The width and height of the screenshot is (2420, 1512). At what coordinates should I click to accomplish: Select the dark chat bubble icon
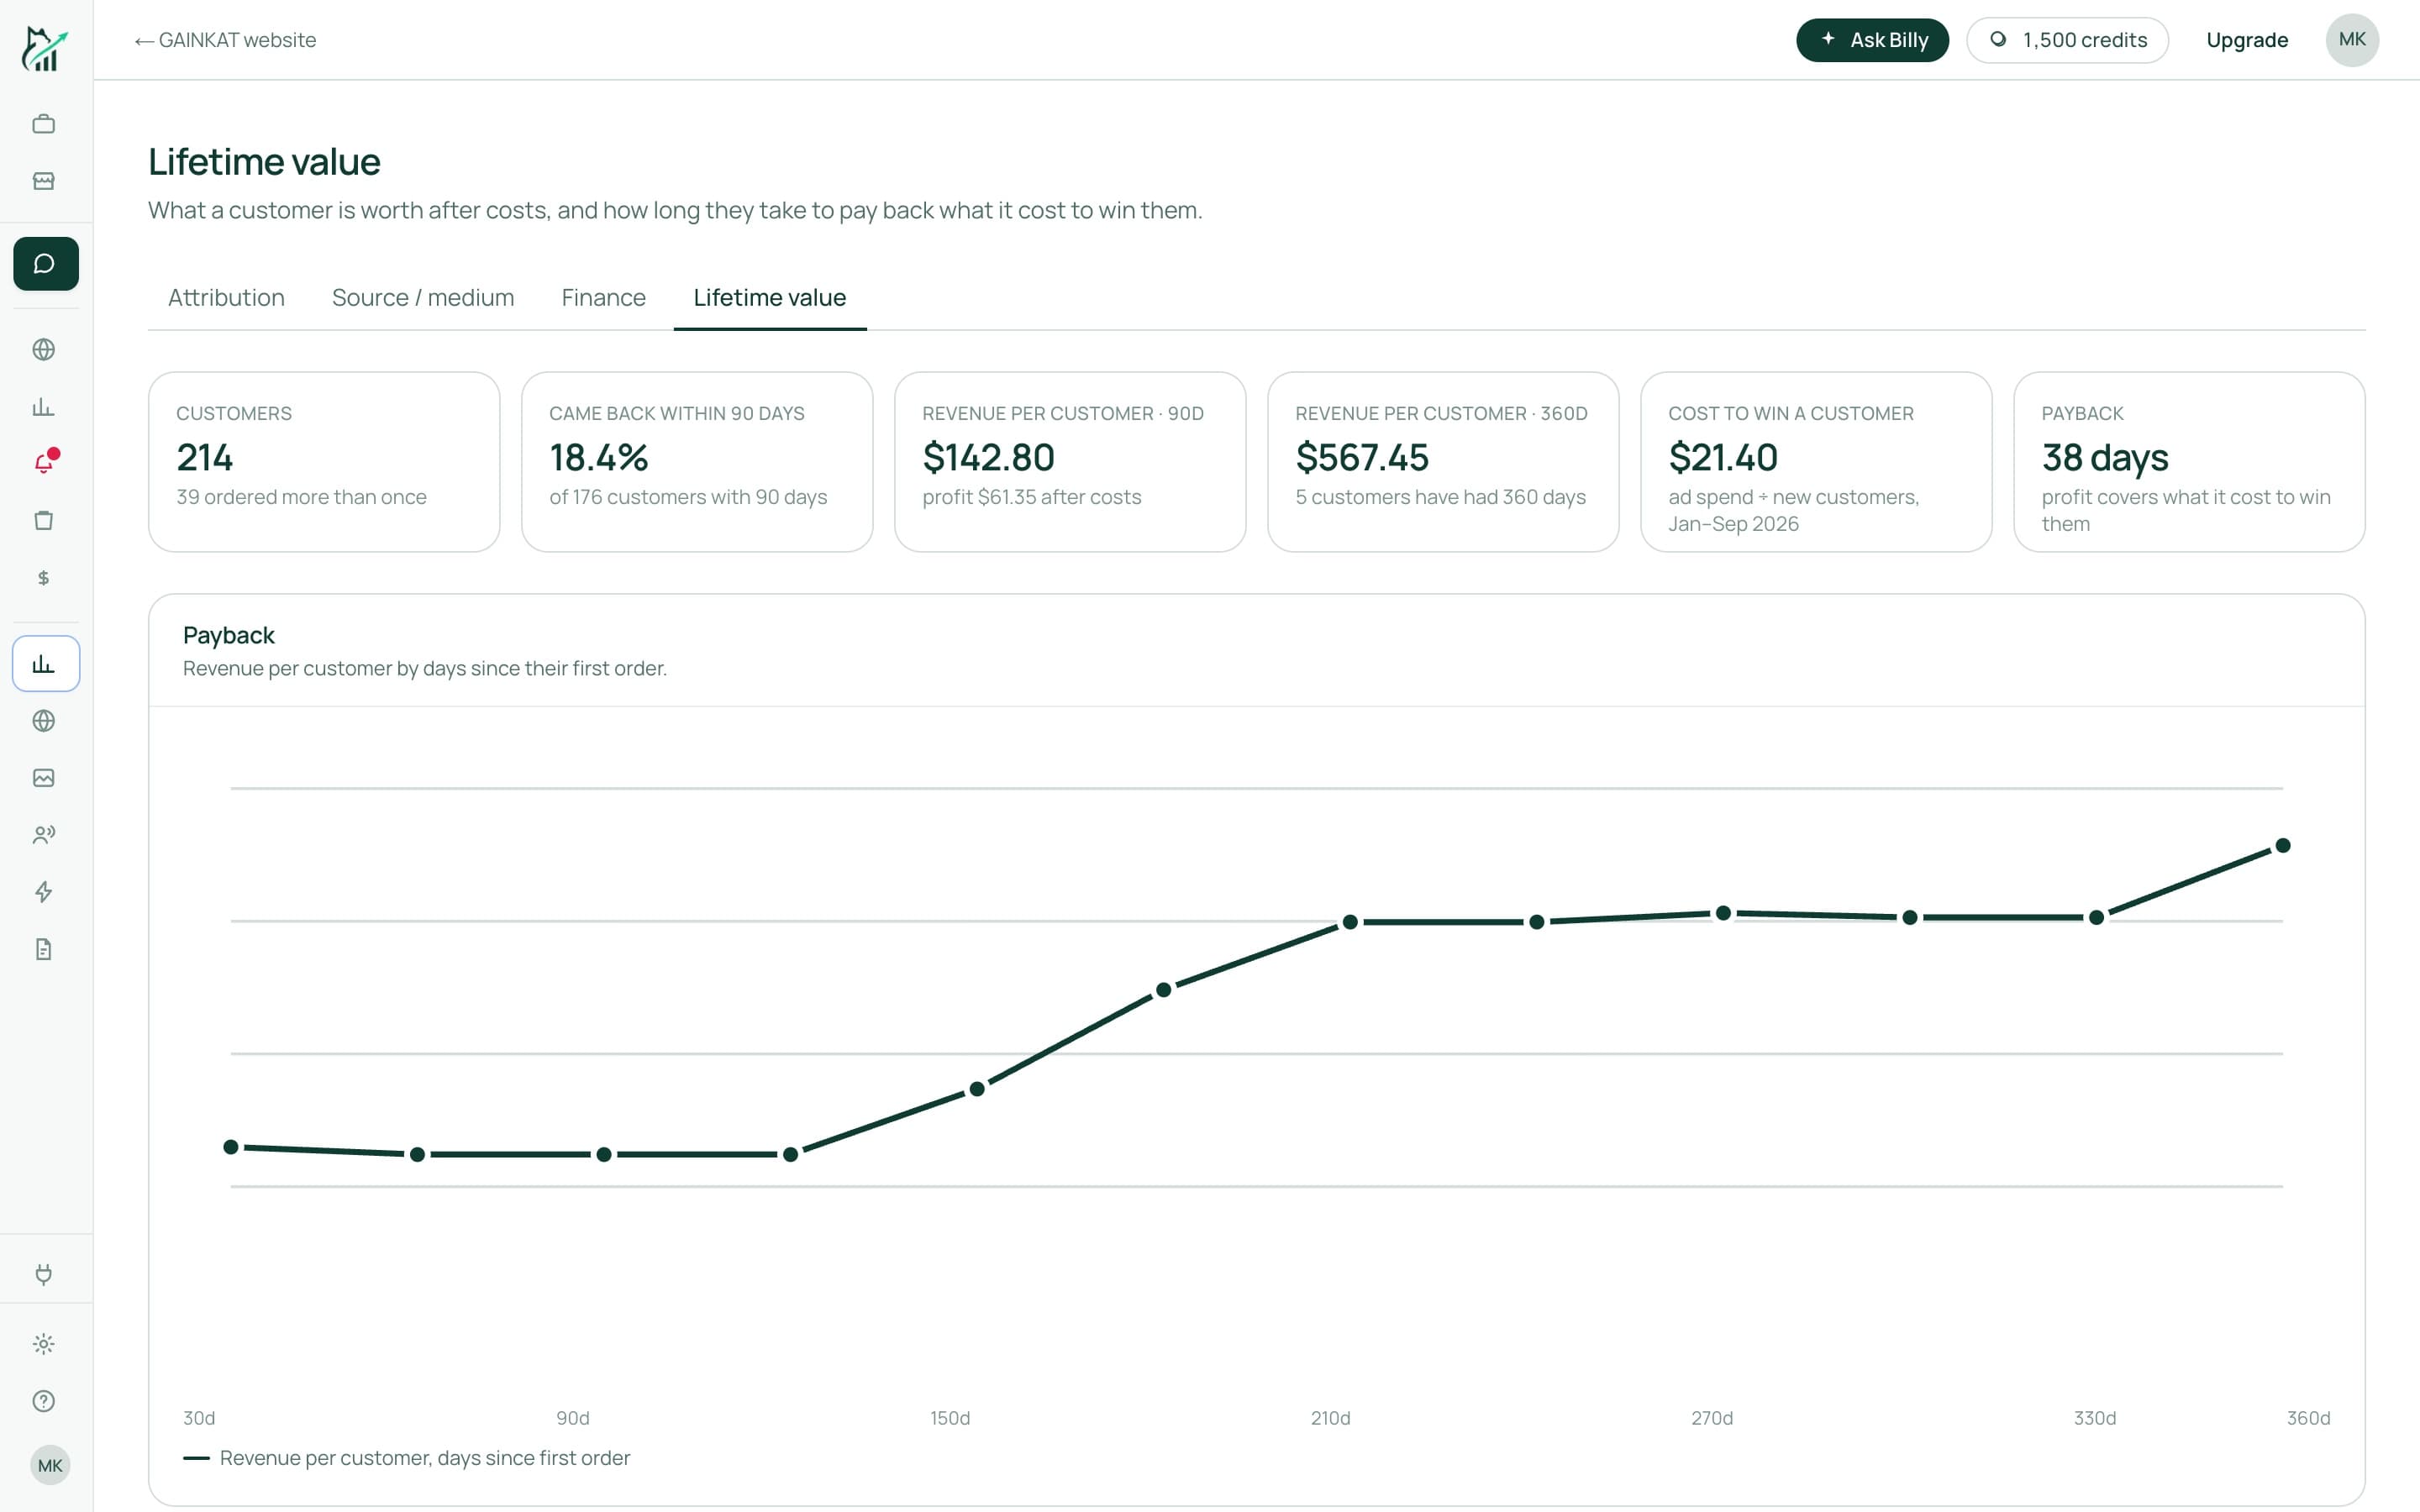click(x=46, y=264)
